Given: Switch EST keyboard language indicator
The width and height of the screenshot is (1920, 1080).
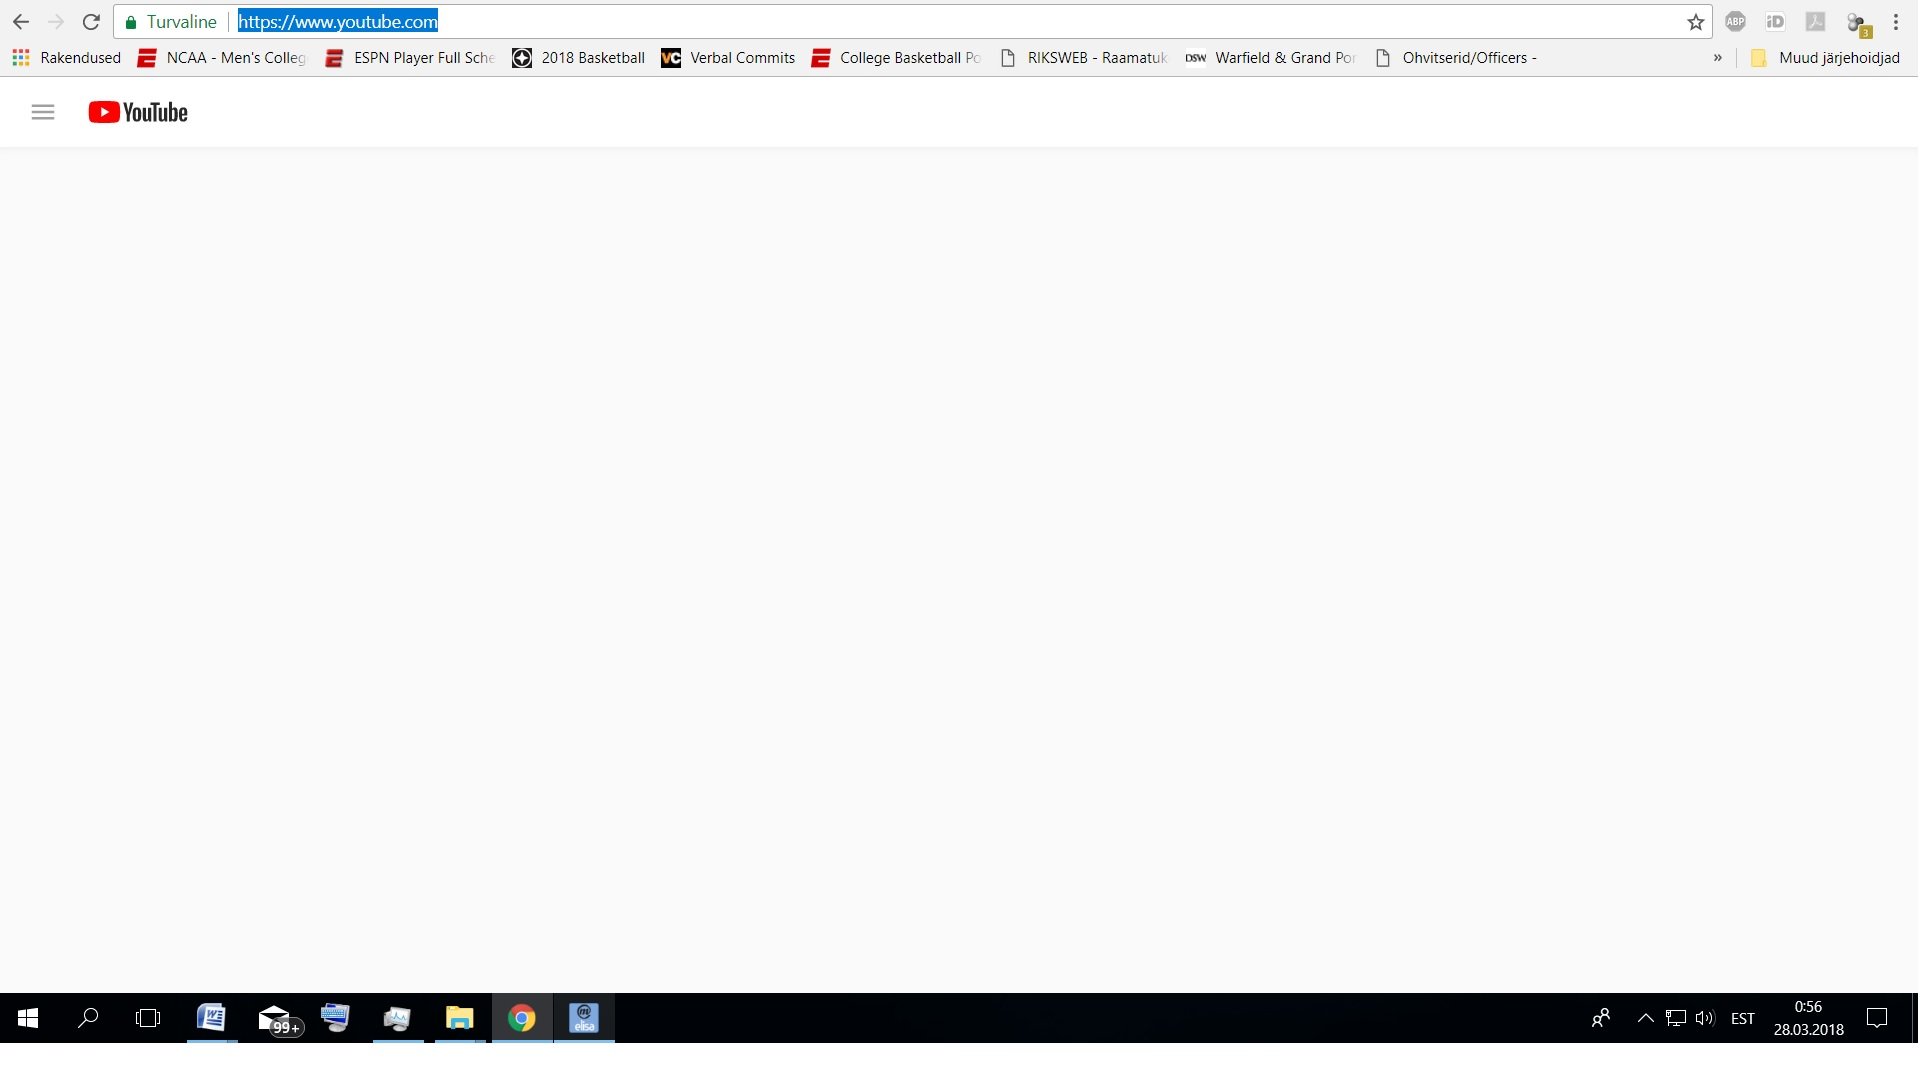Looking at the screenshot, I should click(1742, 1018).
